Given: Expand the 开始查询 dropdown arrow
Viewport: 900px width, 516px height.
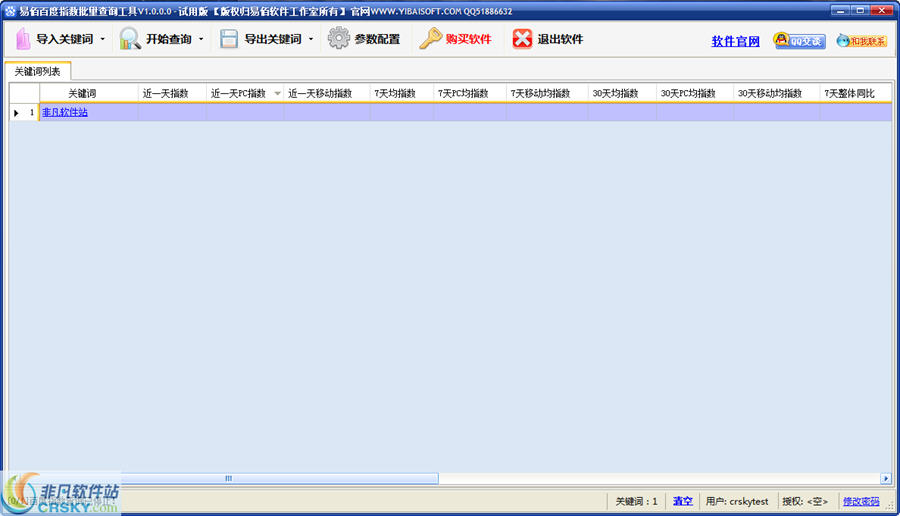Looking at the screenshot, I should click(201, 39).
